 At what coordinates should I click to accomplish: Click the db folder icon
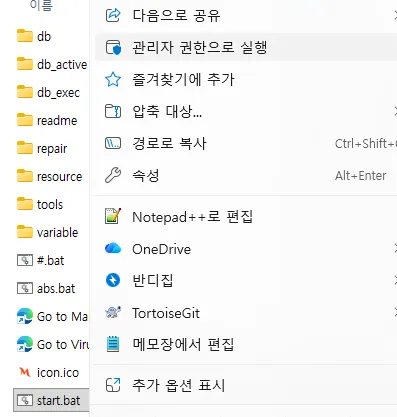click(25, 36)
